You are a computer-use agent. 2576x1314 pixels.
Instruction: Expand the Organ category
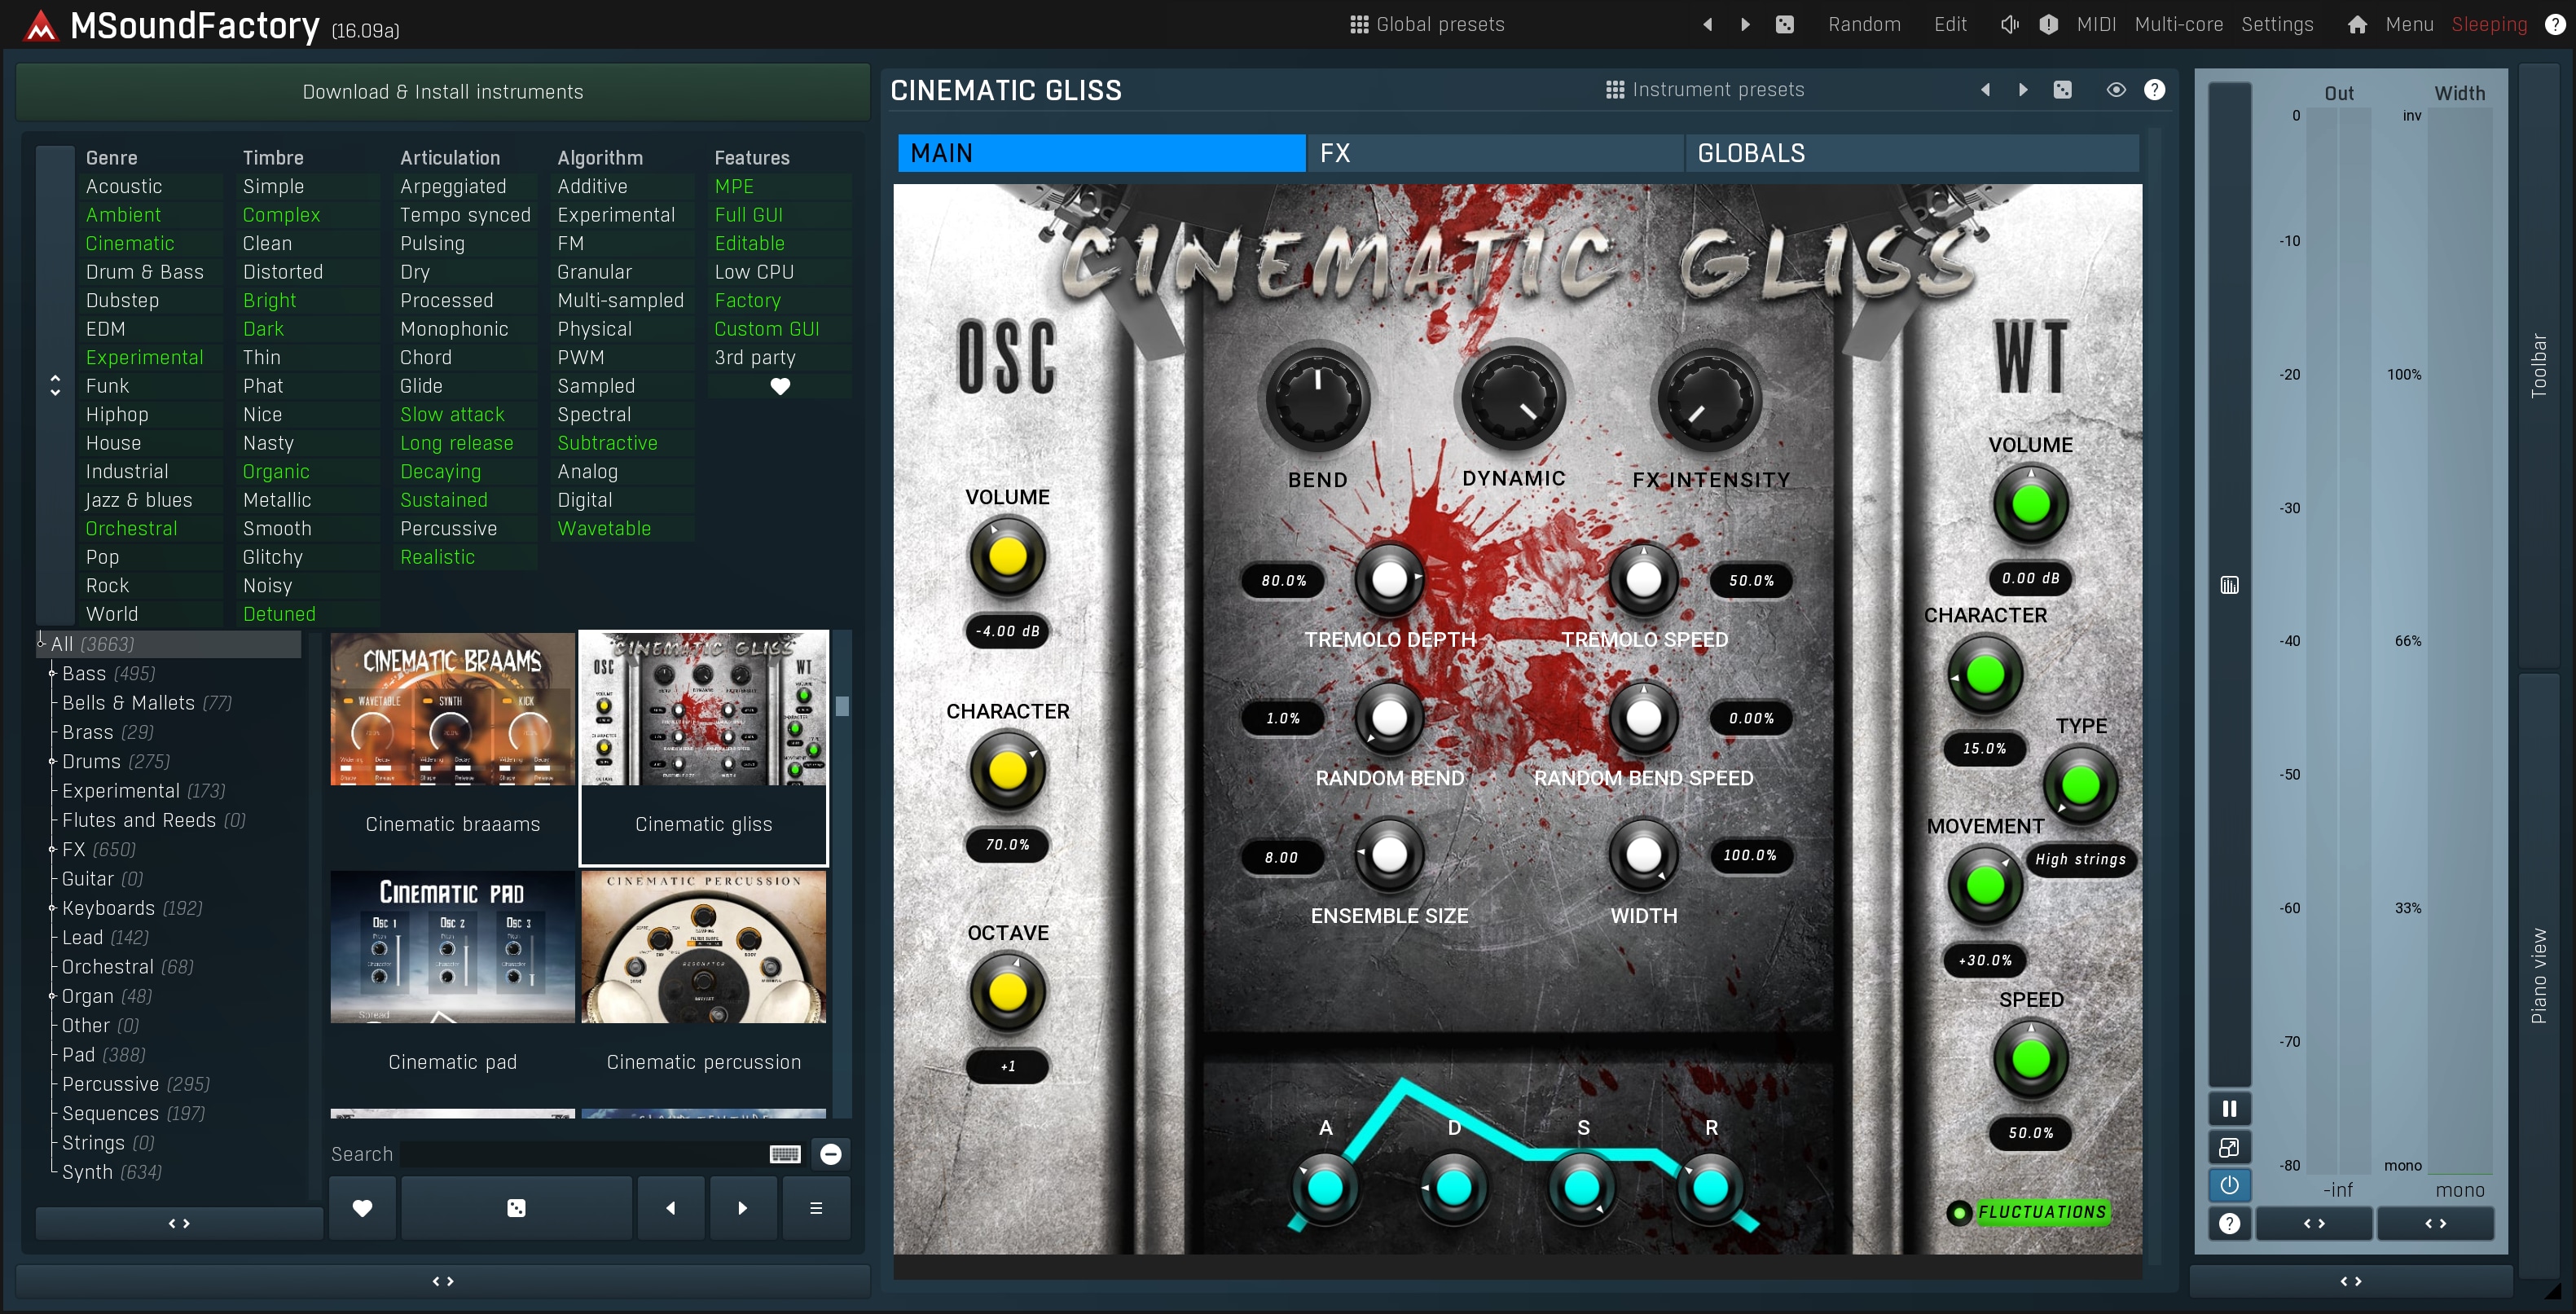tap(52, 996)
